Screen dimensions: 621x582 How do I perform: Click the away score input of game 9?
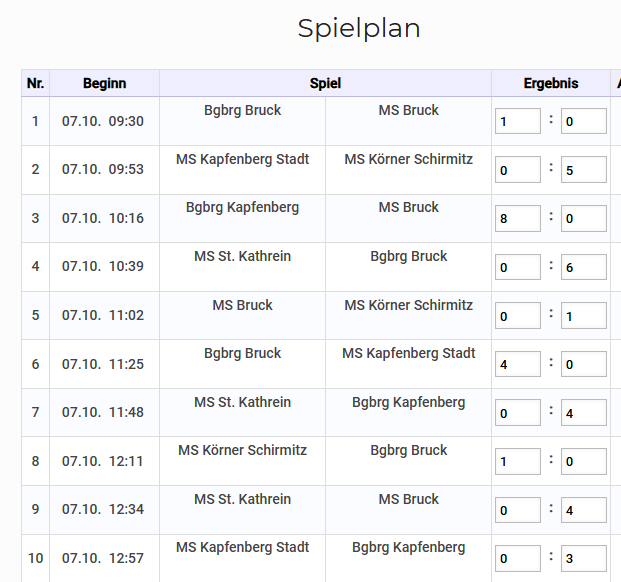click(x=583, y=510)
